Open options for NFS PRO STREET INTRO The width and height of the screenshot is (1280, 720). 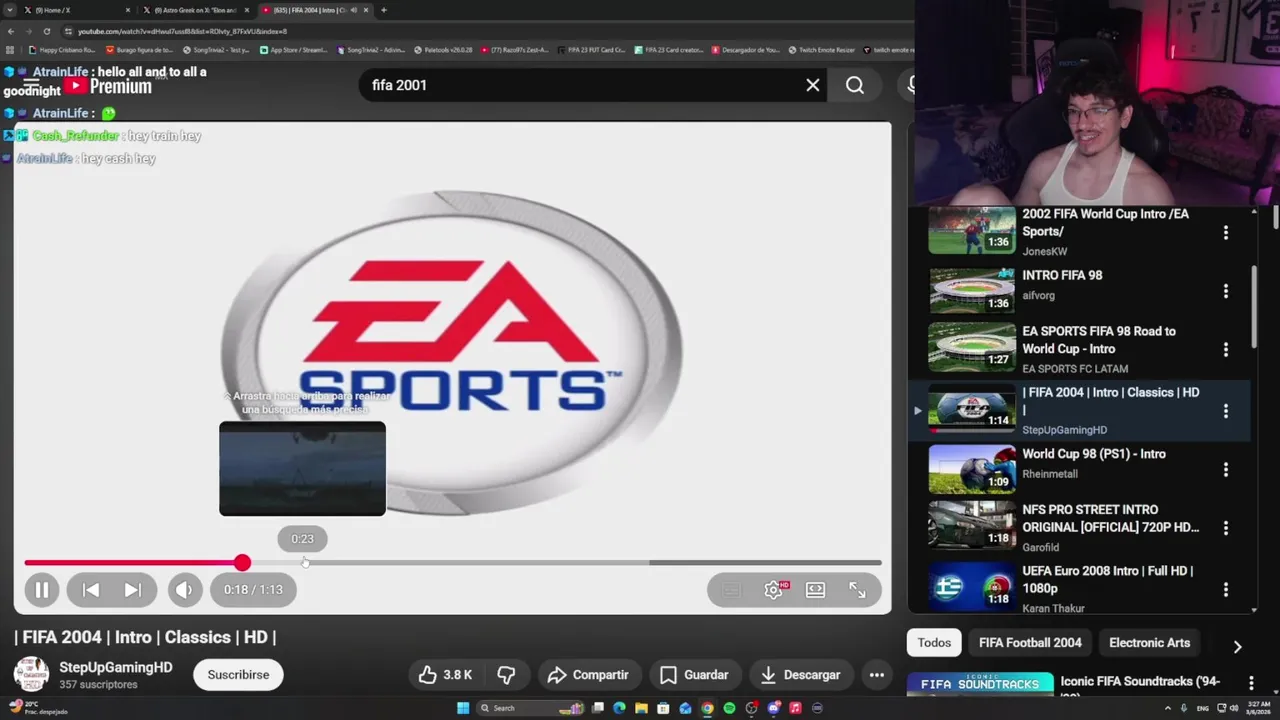[1225, 528]
